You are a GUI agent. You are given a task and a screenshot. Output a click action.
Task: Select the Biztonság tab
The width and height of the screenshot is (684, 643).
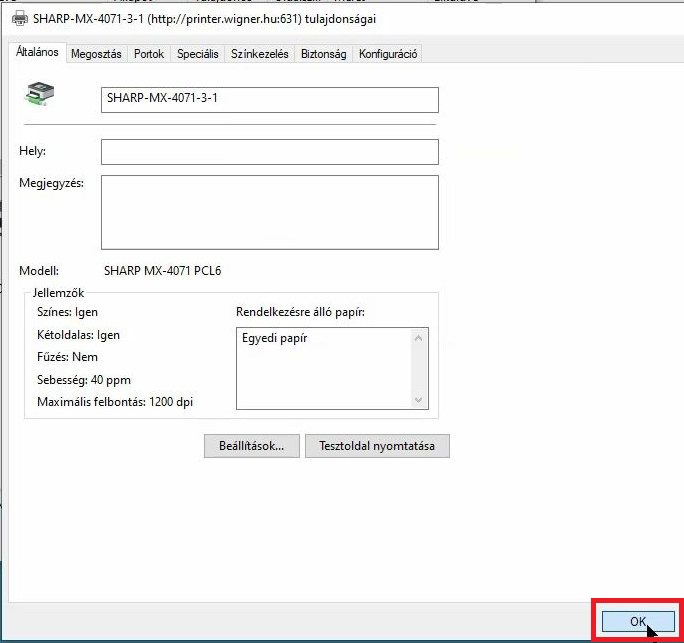pos(324,54)
